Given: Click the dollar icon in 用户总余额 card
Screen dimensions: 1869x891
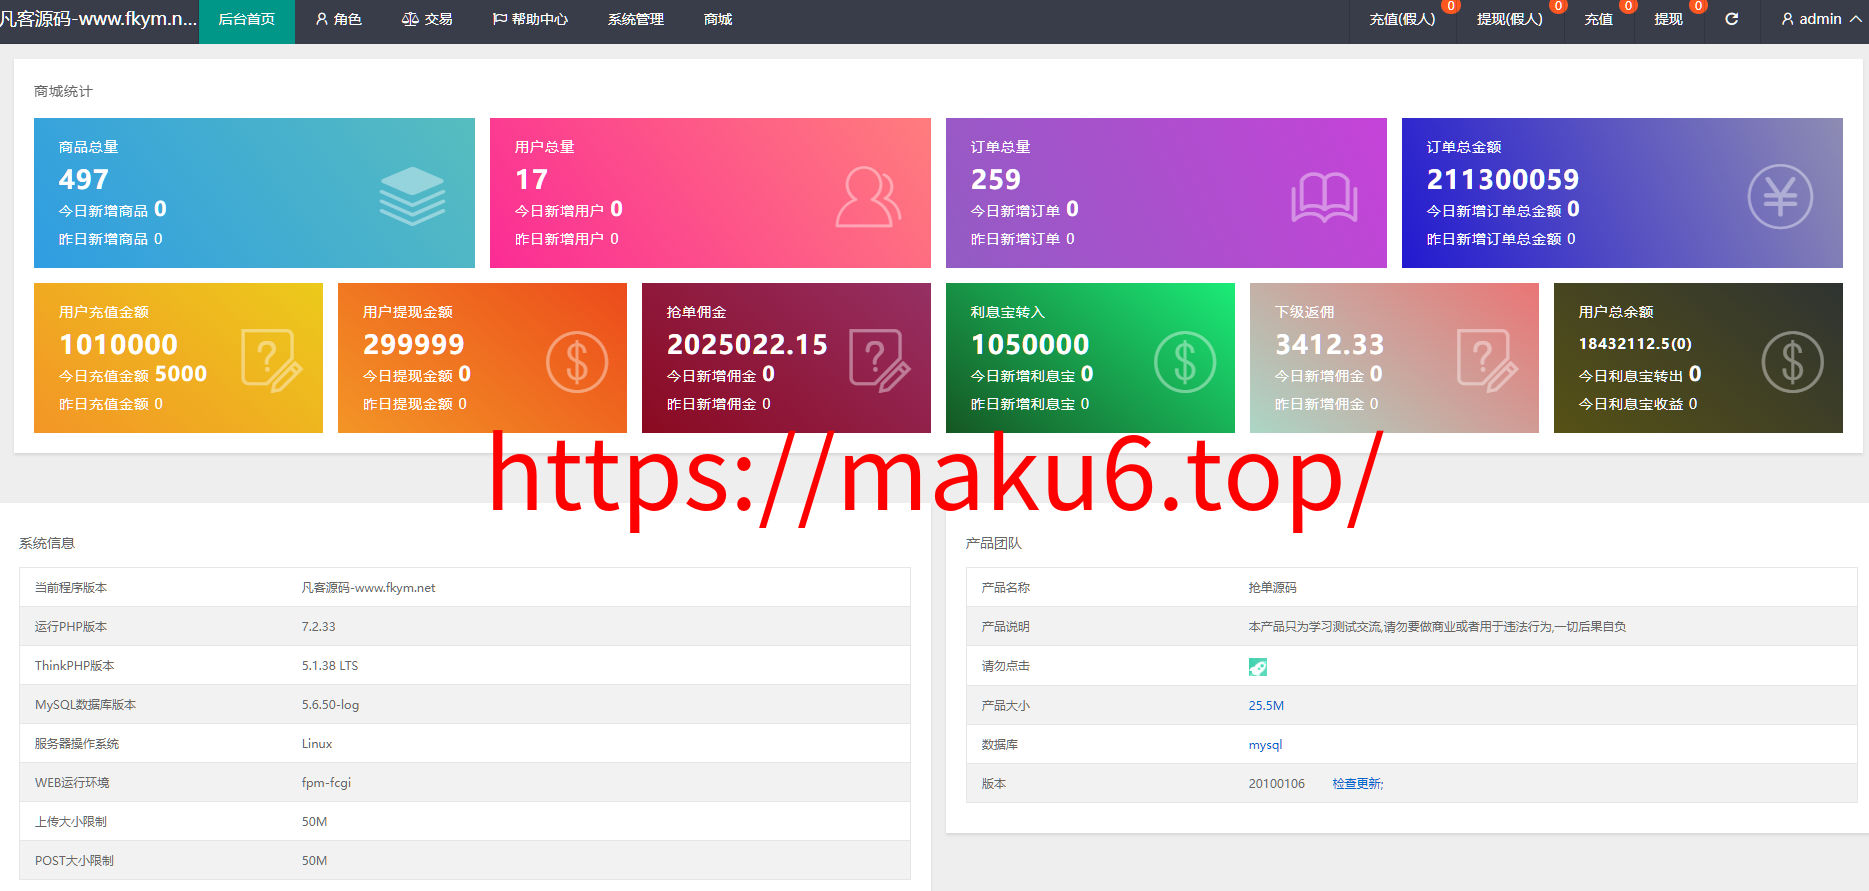Looking at the screenshot, I should point(1793,361).
